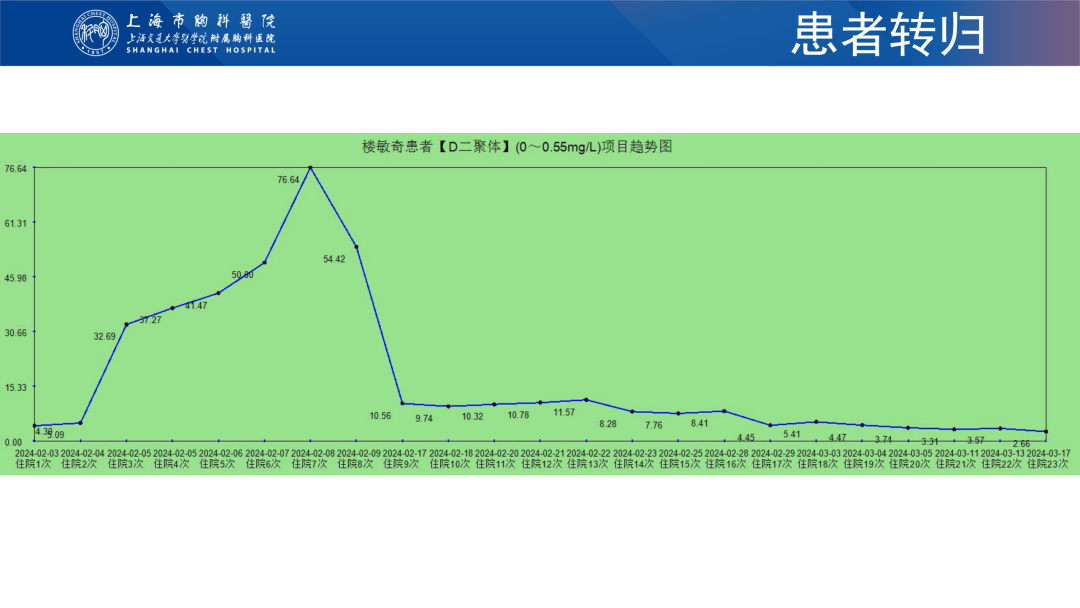
Task: Click y-axis label 0.00
Action: click(x=13, y=442)
